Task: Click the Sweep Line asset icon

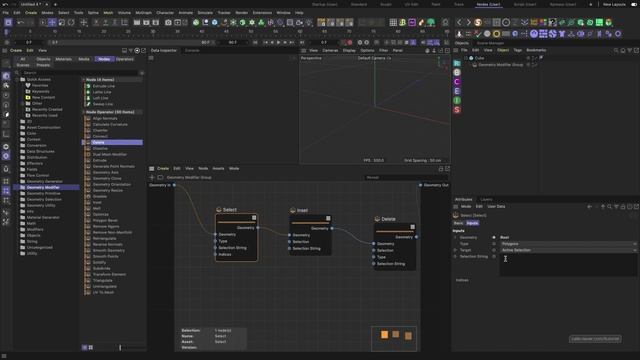Action: [88, 104]
